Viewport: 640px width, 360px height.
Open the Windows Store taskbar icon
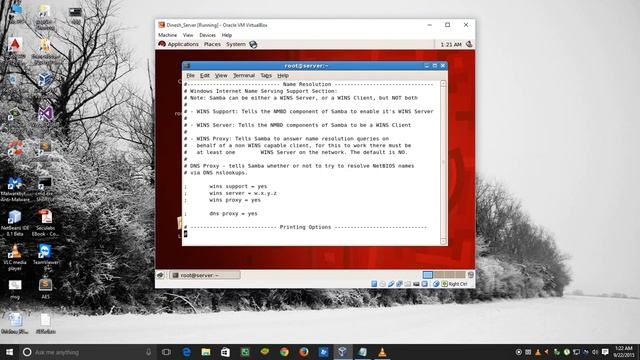pos(225,352)
